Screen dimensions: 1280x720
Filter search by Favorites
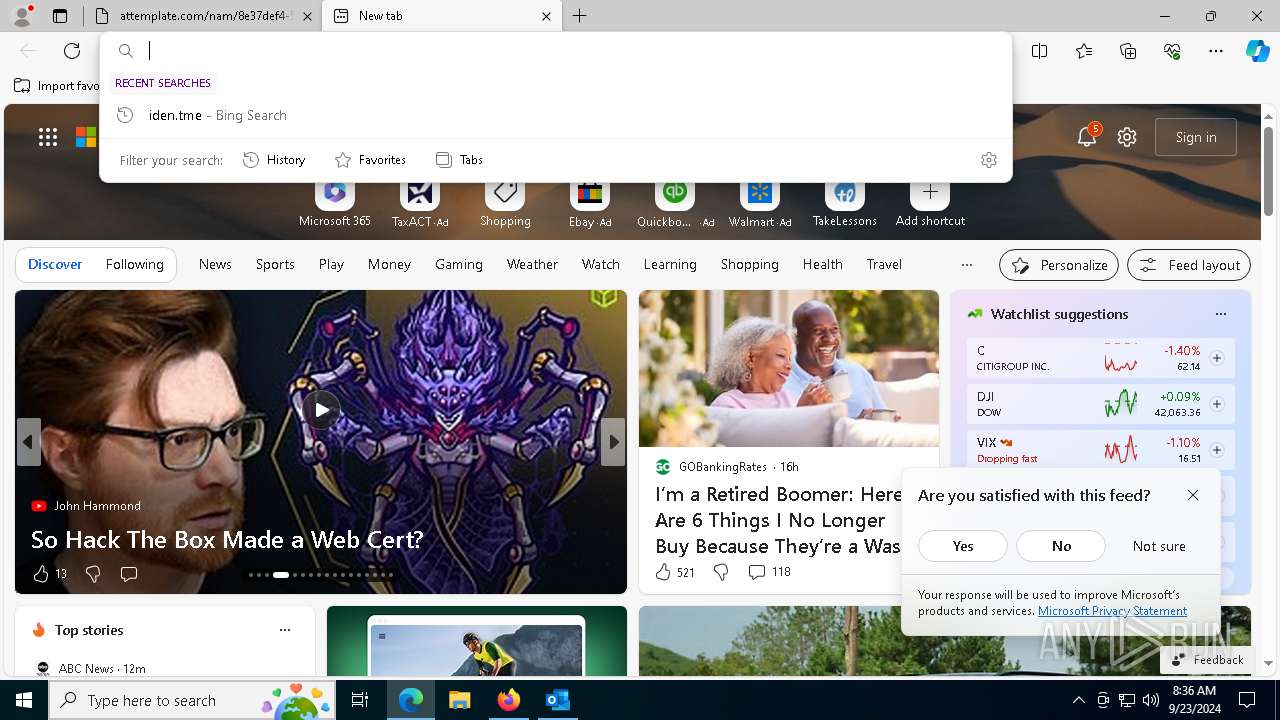[x=370, y=160]
